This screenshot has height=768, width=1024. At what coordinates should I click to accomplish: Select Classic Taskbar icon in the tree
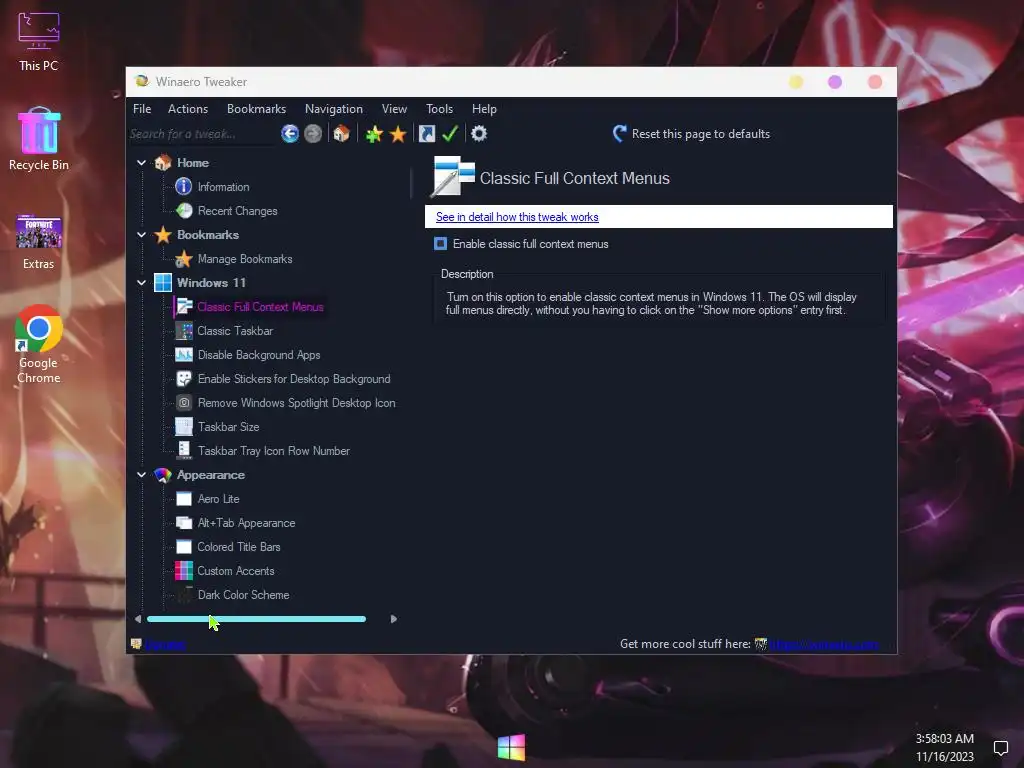coord(184,330)
